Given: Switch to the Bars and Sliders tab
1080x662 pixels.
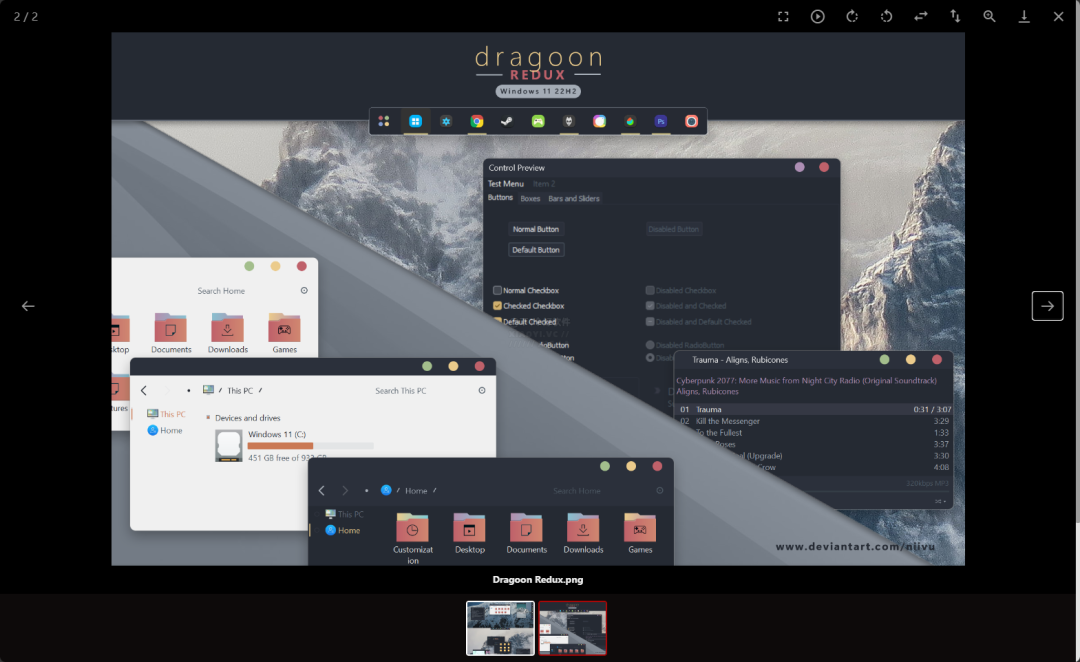Looking at the screenshot, I should 573,199.
